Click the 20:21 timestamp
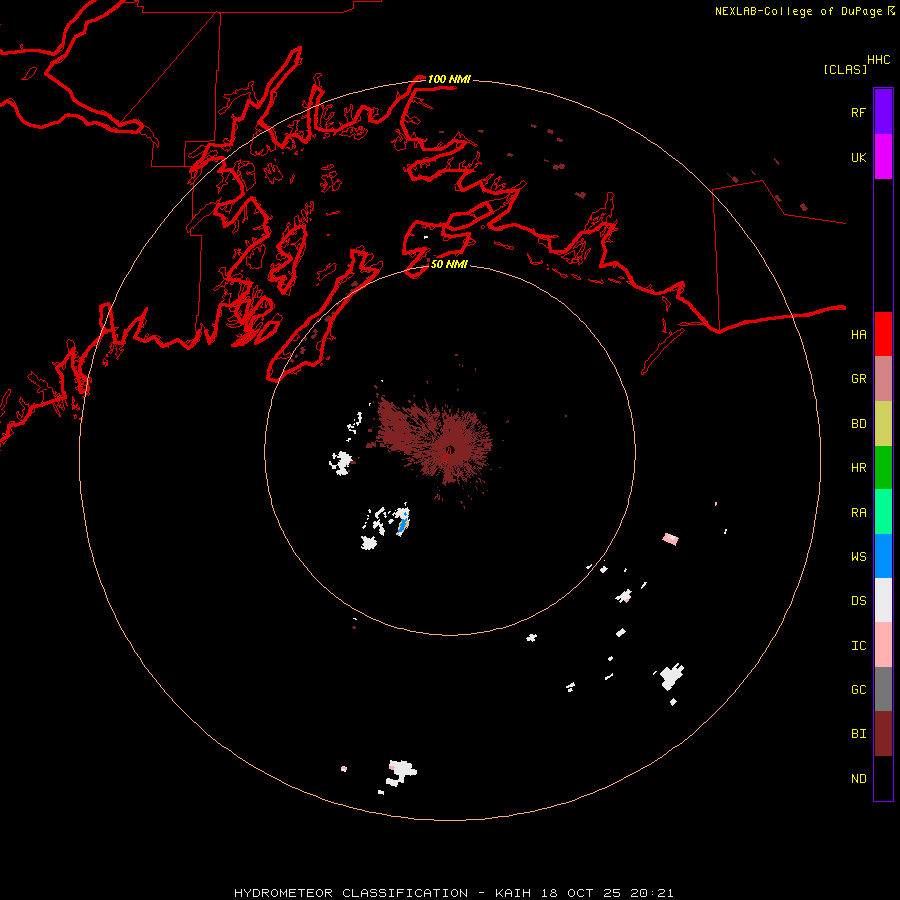Image resolution: width=900 pixels, height=900 pixels. point(651,893)
